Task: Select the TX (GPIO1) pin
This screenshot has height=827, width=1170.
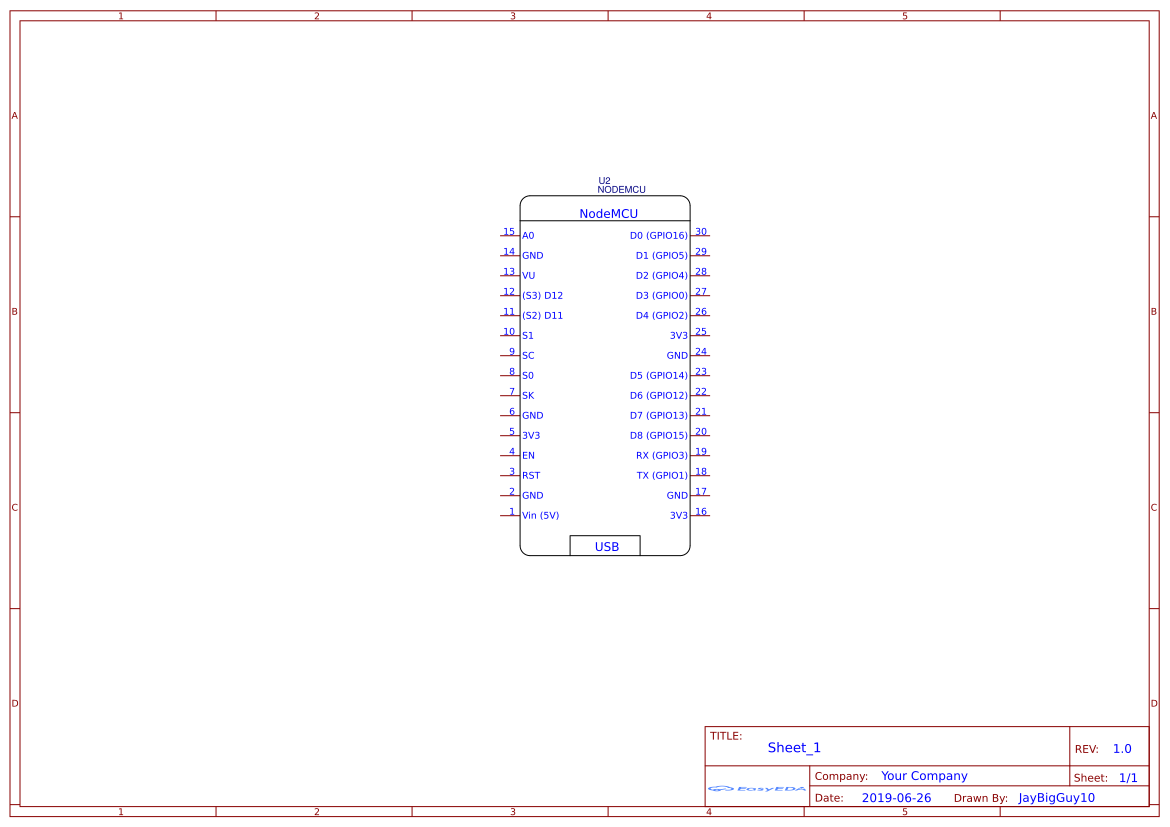Action: coord(660,475)
